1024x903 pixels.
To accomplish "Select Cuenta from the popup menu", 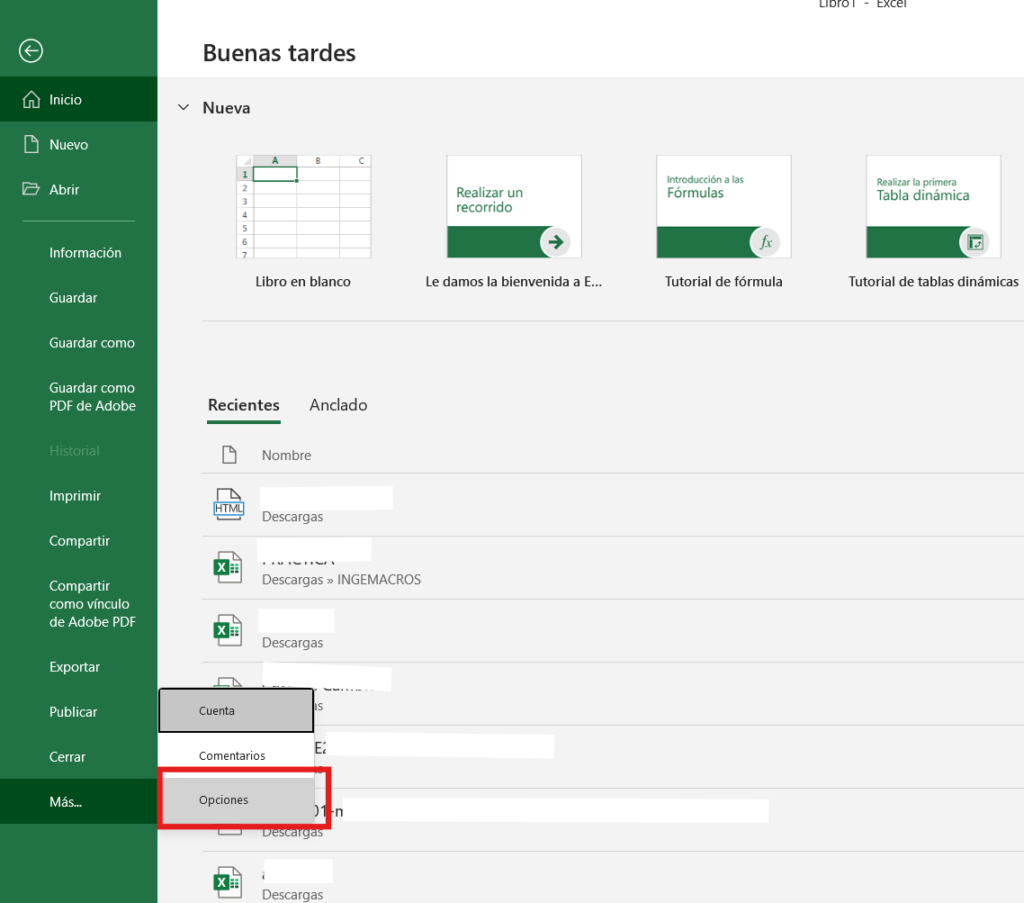I will tap(236, 710).
